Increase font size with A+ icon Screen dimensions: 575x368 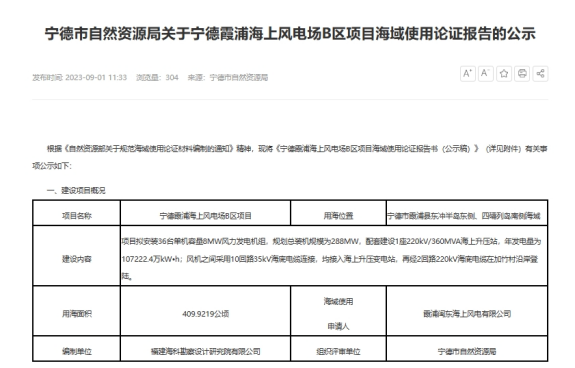point(468,74)
